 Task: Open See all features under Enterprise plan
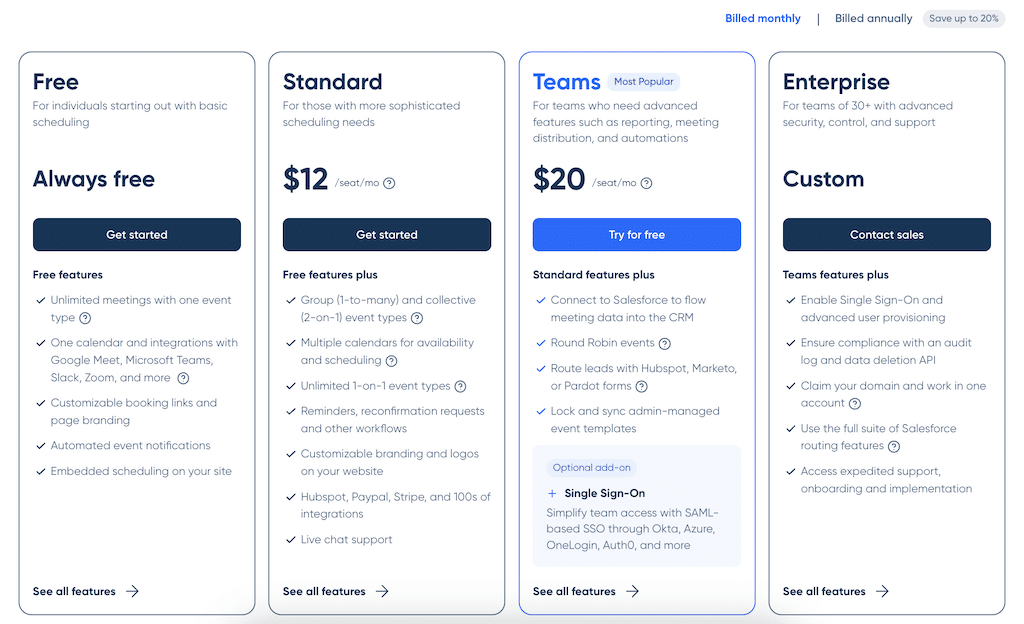point(835,591)
